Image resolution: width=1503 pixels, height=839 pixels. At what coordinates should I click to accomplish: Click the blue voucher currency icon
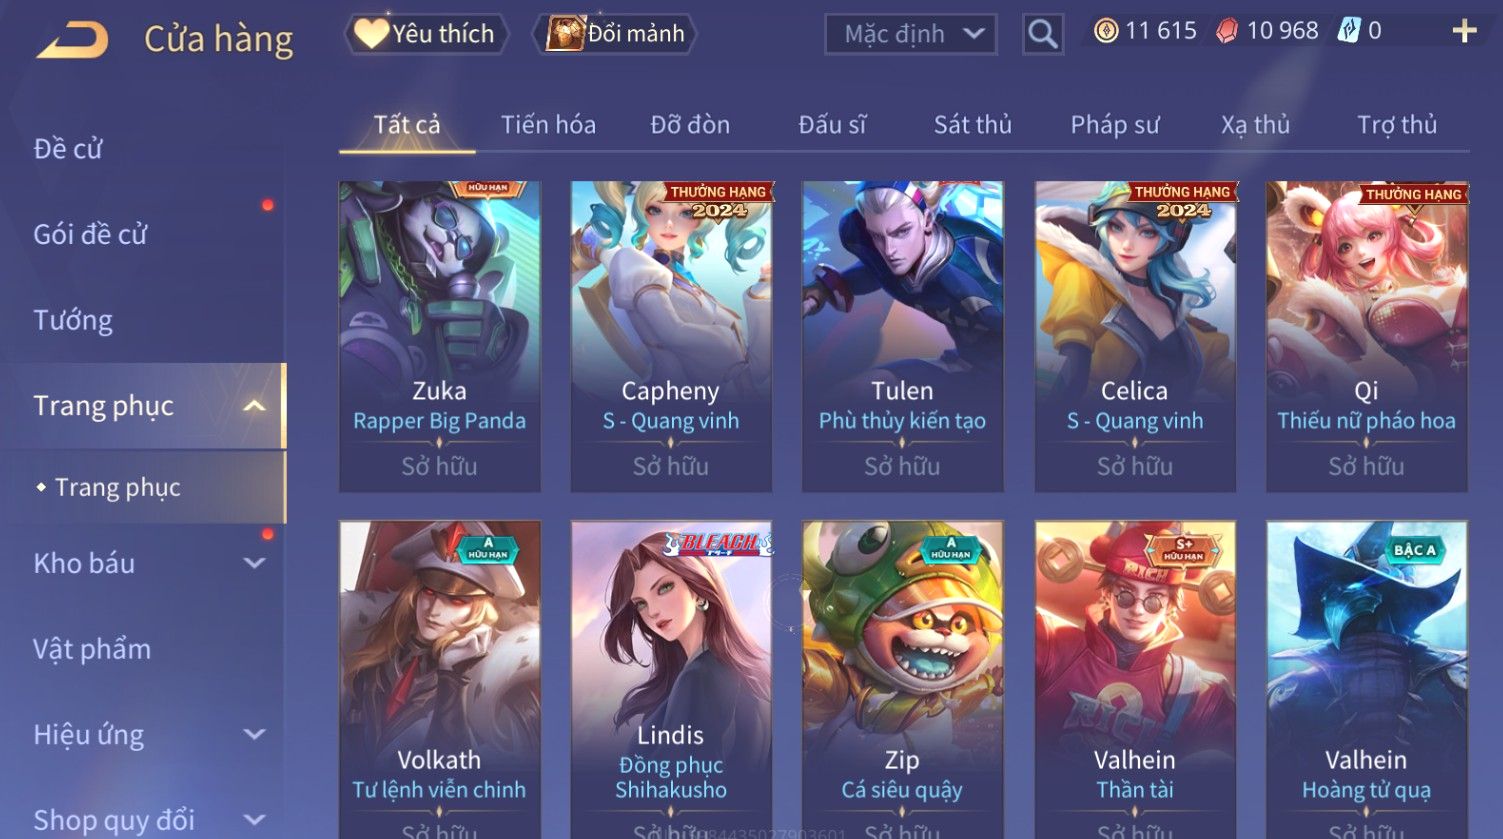tap(1349, 31)
